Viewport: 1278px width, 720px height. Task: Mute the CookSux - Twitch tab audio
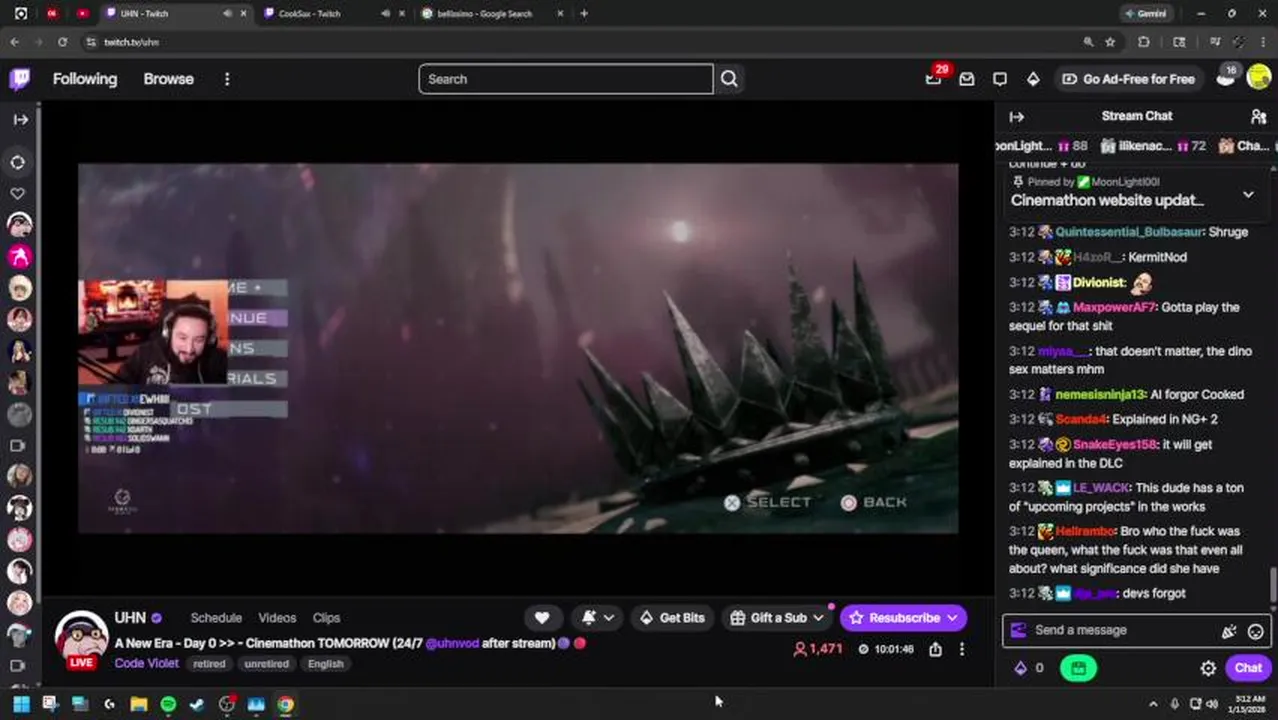click(385, 14)
